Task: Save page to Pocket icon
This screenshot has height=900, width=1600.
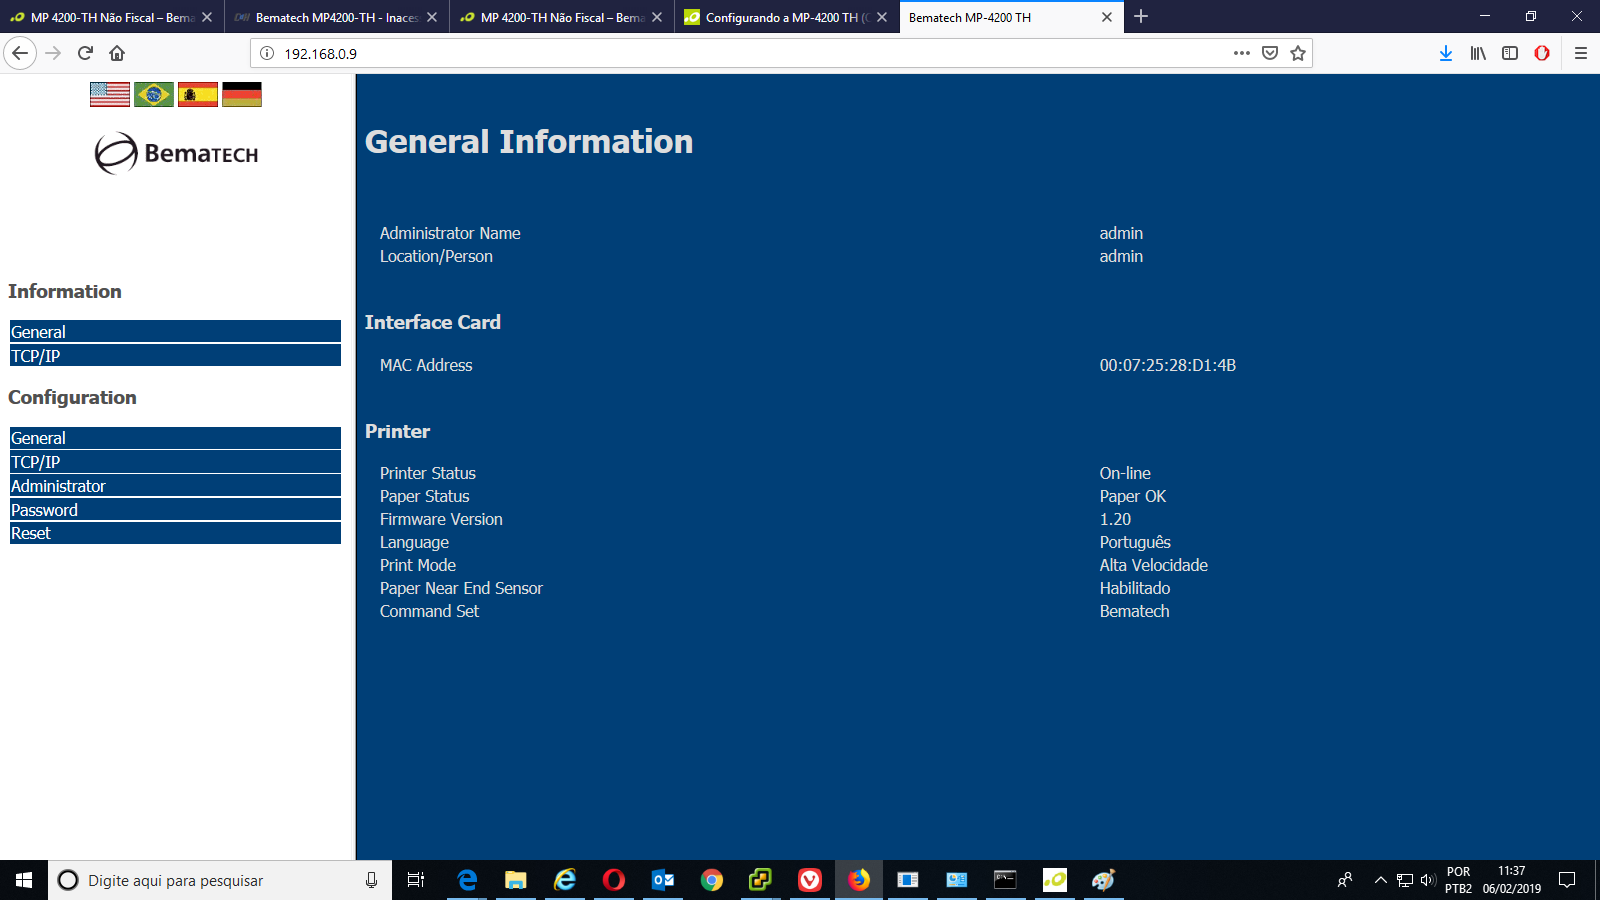Action: click(1270, 53)
